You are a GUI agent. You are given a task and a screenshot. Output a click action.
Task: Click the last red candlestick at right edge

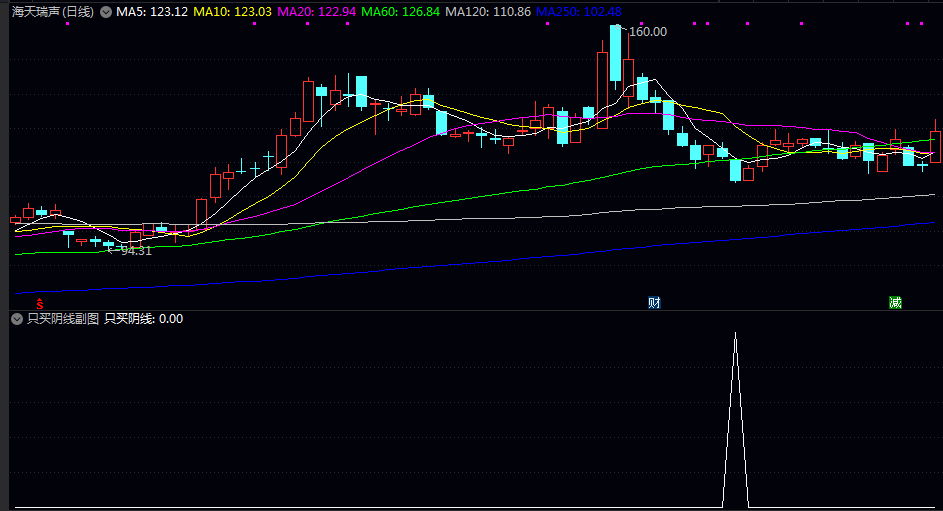[x=935, y=146]
